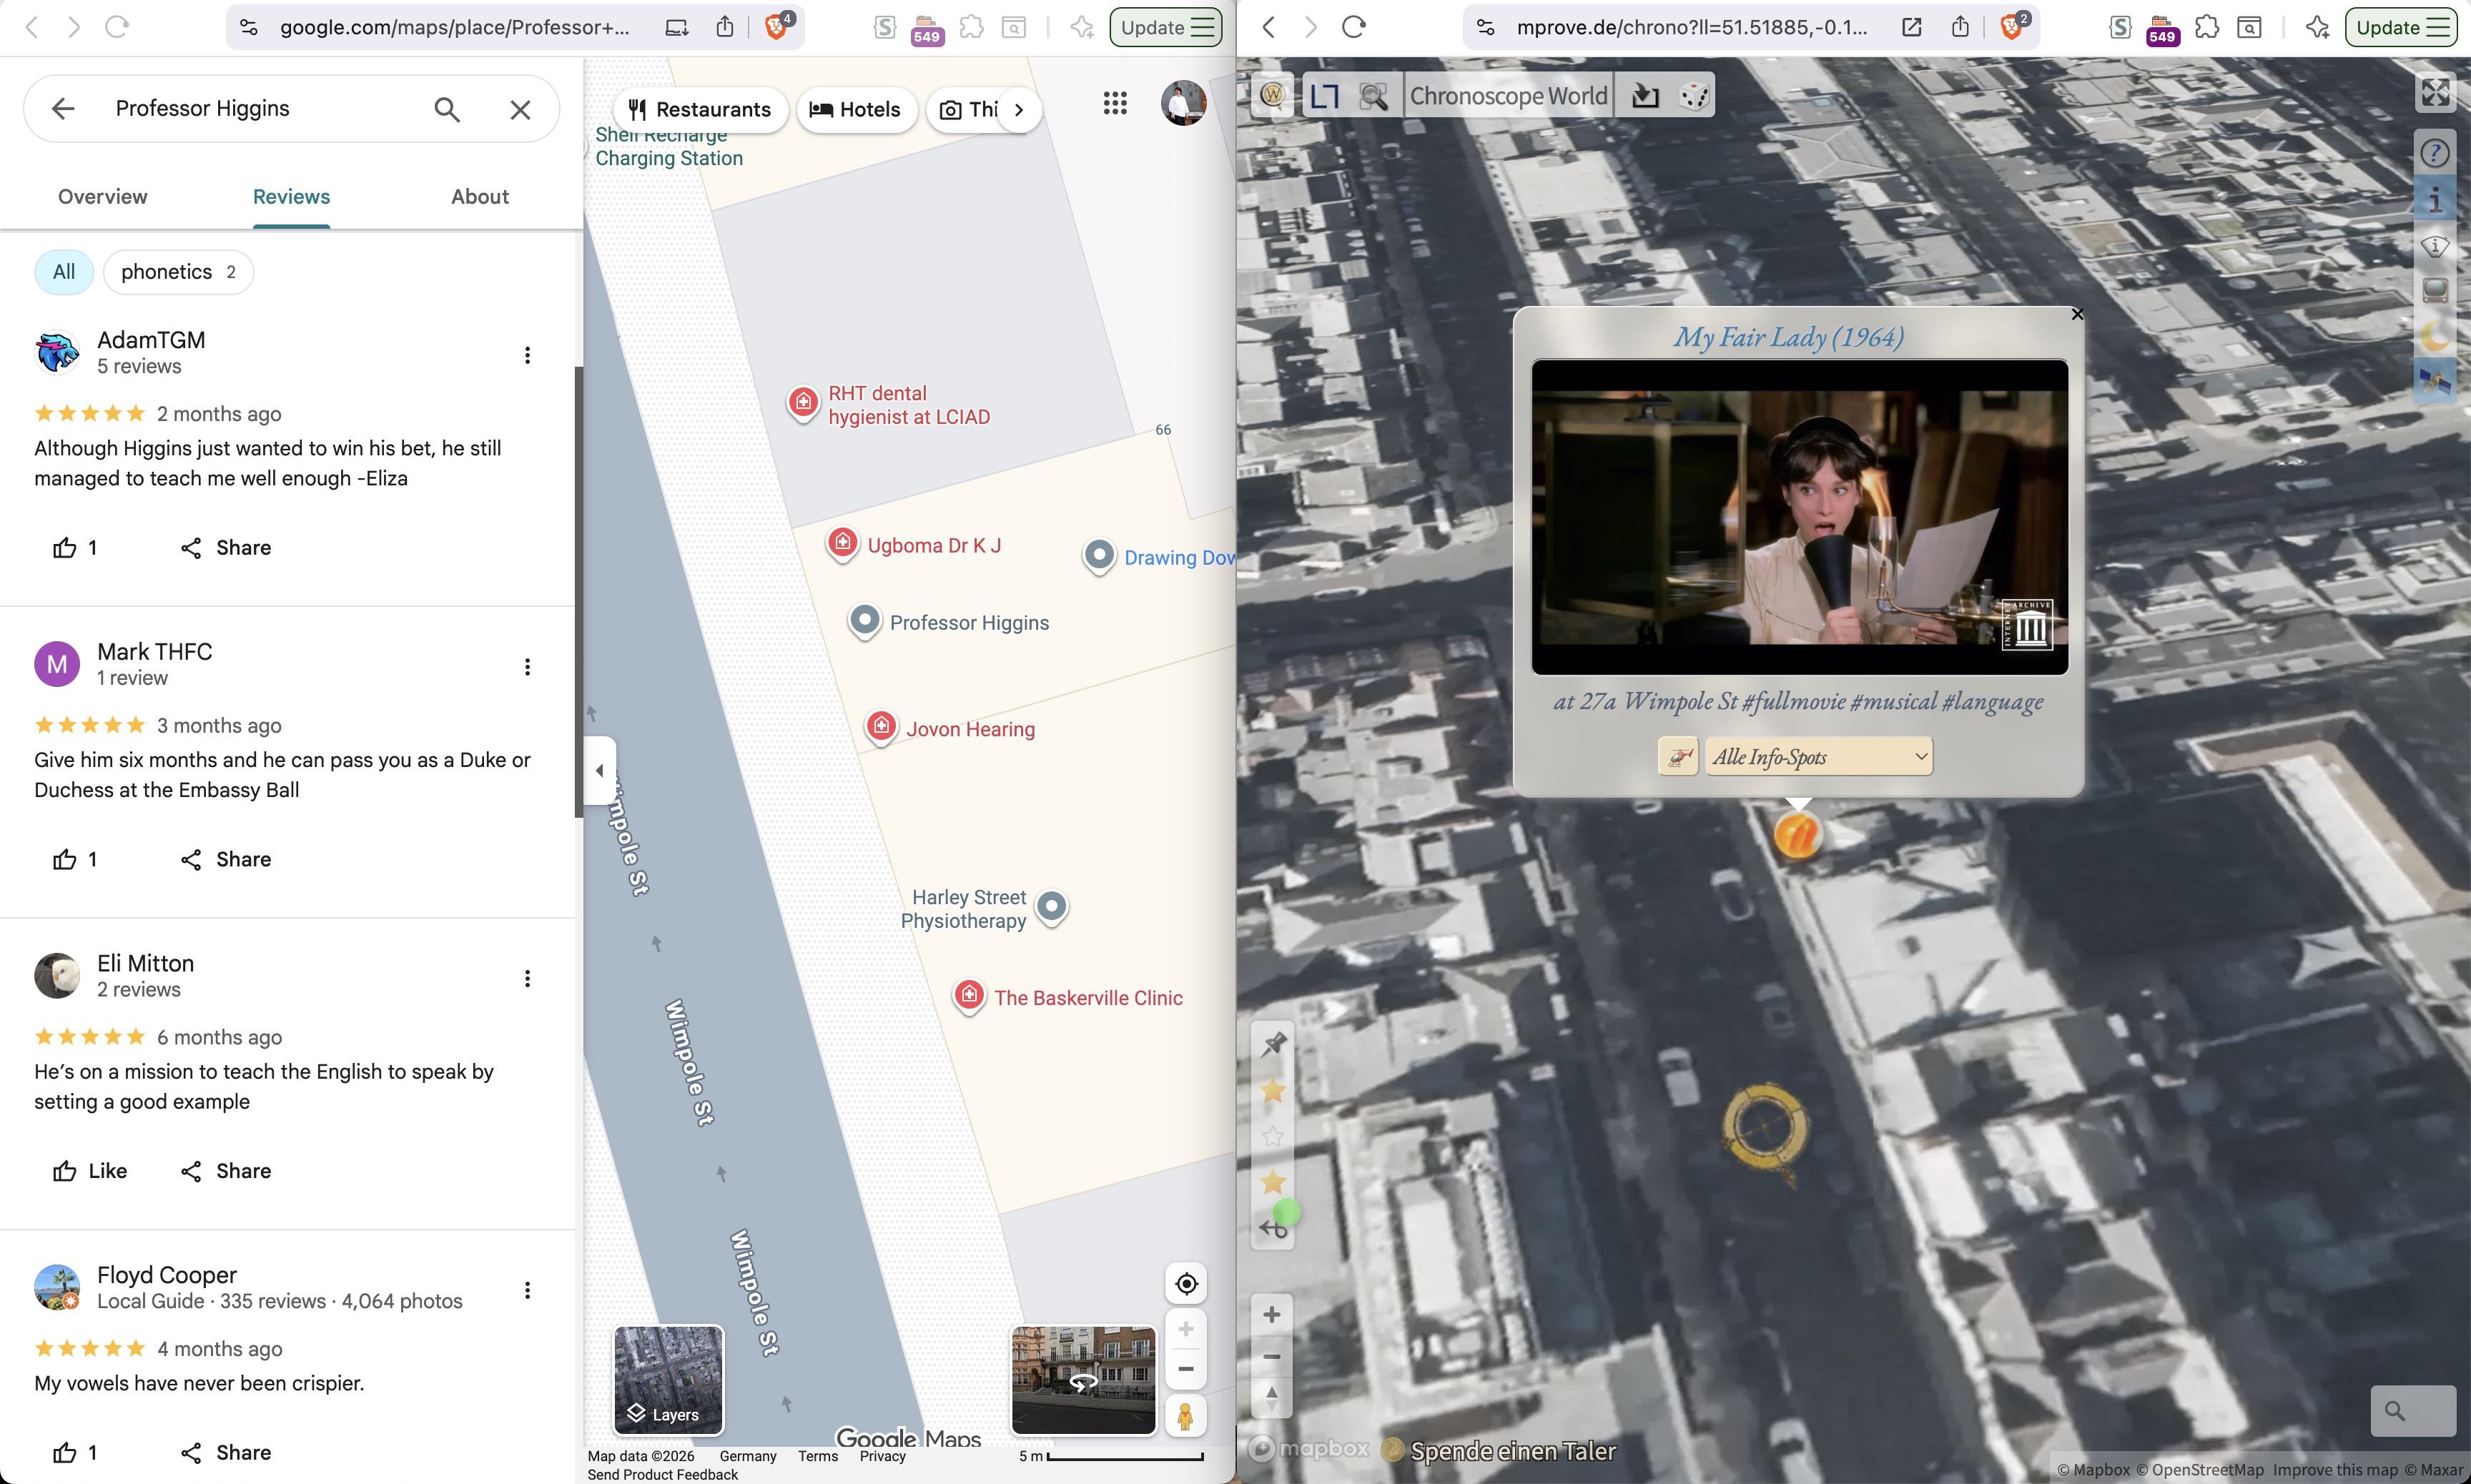Like AdamTGM's review

75,547
